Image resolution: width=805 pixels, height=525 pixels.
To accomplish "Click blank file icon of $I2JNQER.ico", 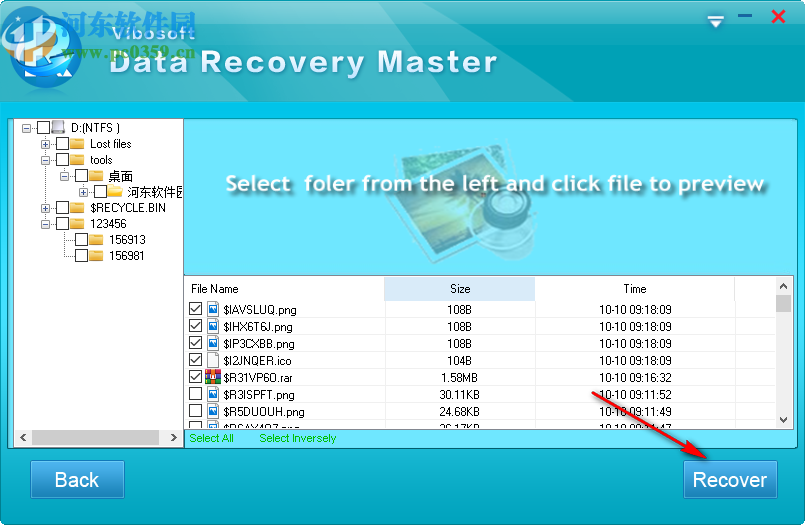I will 213,360.
